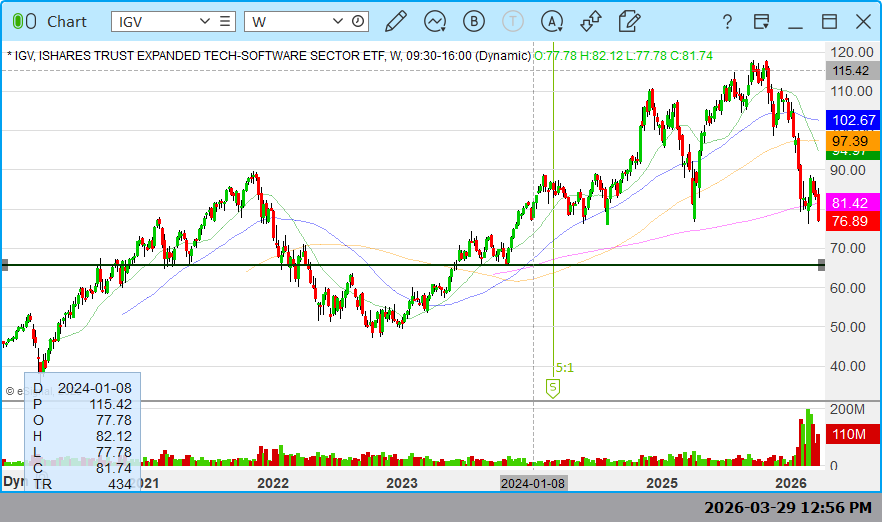Click the green O H L C values text

623,56
